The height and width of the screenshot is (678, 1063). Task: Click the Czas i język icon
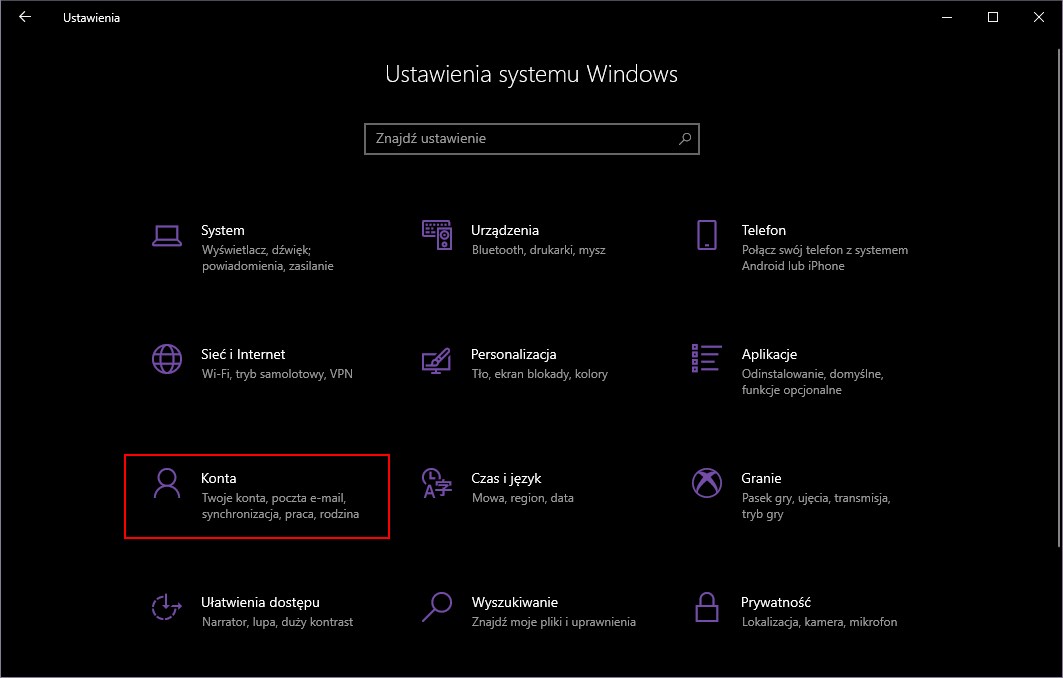click(437, 483)
